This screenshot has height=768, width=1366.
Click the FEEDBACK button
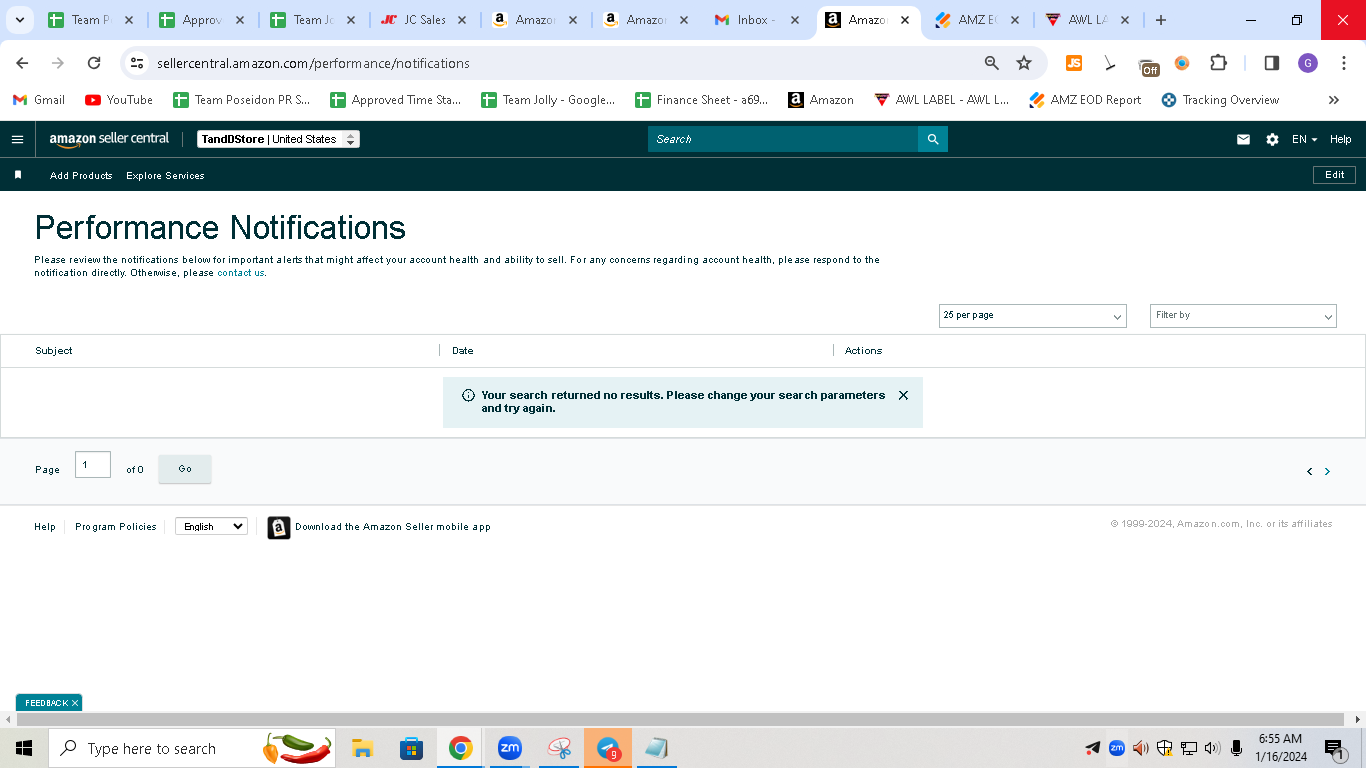(x=46, y=703)
